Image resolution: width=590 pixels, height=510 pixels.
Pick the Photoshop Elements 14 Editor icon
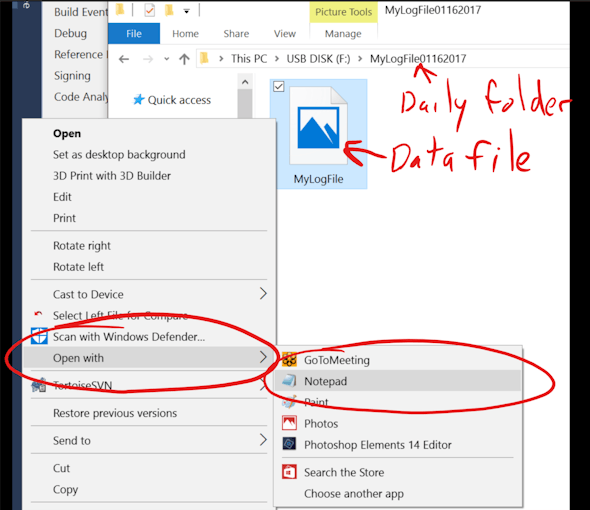click(289, 444)
